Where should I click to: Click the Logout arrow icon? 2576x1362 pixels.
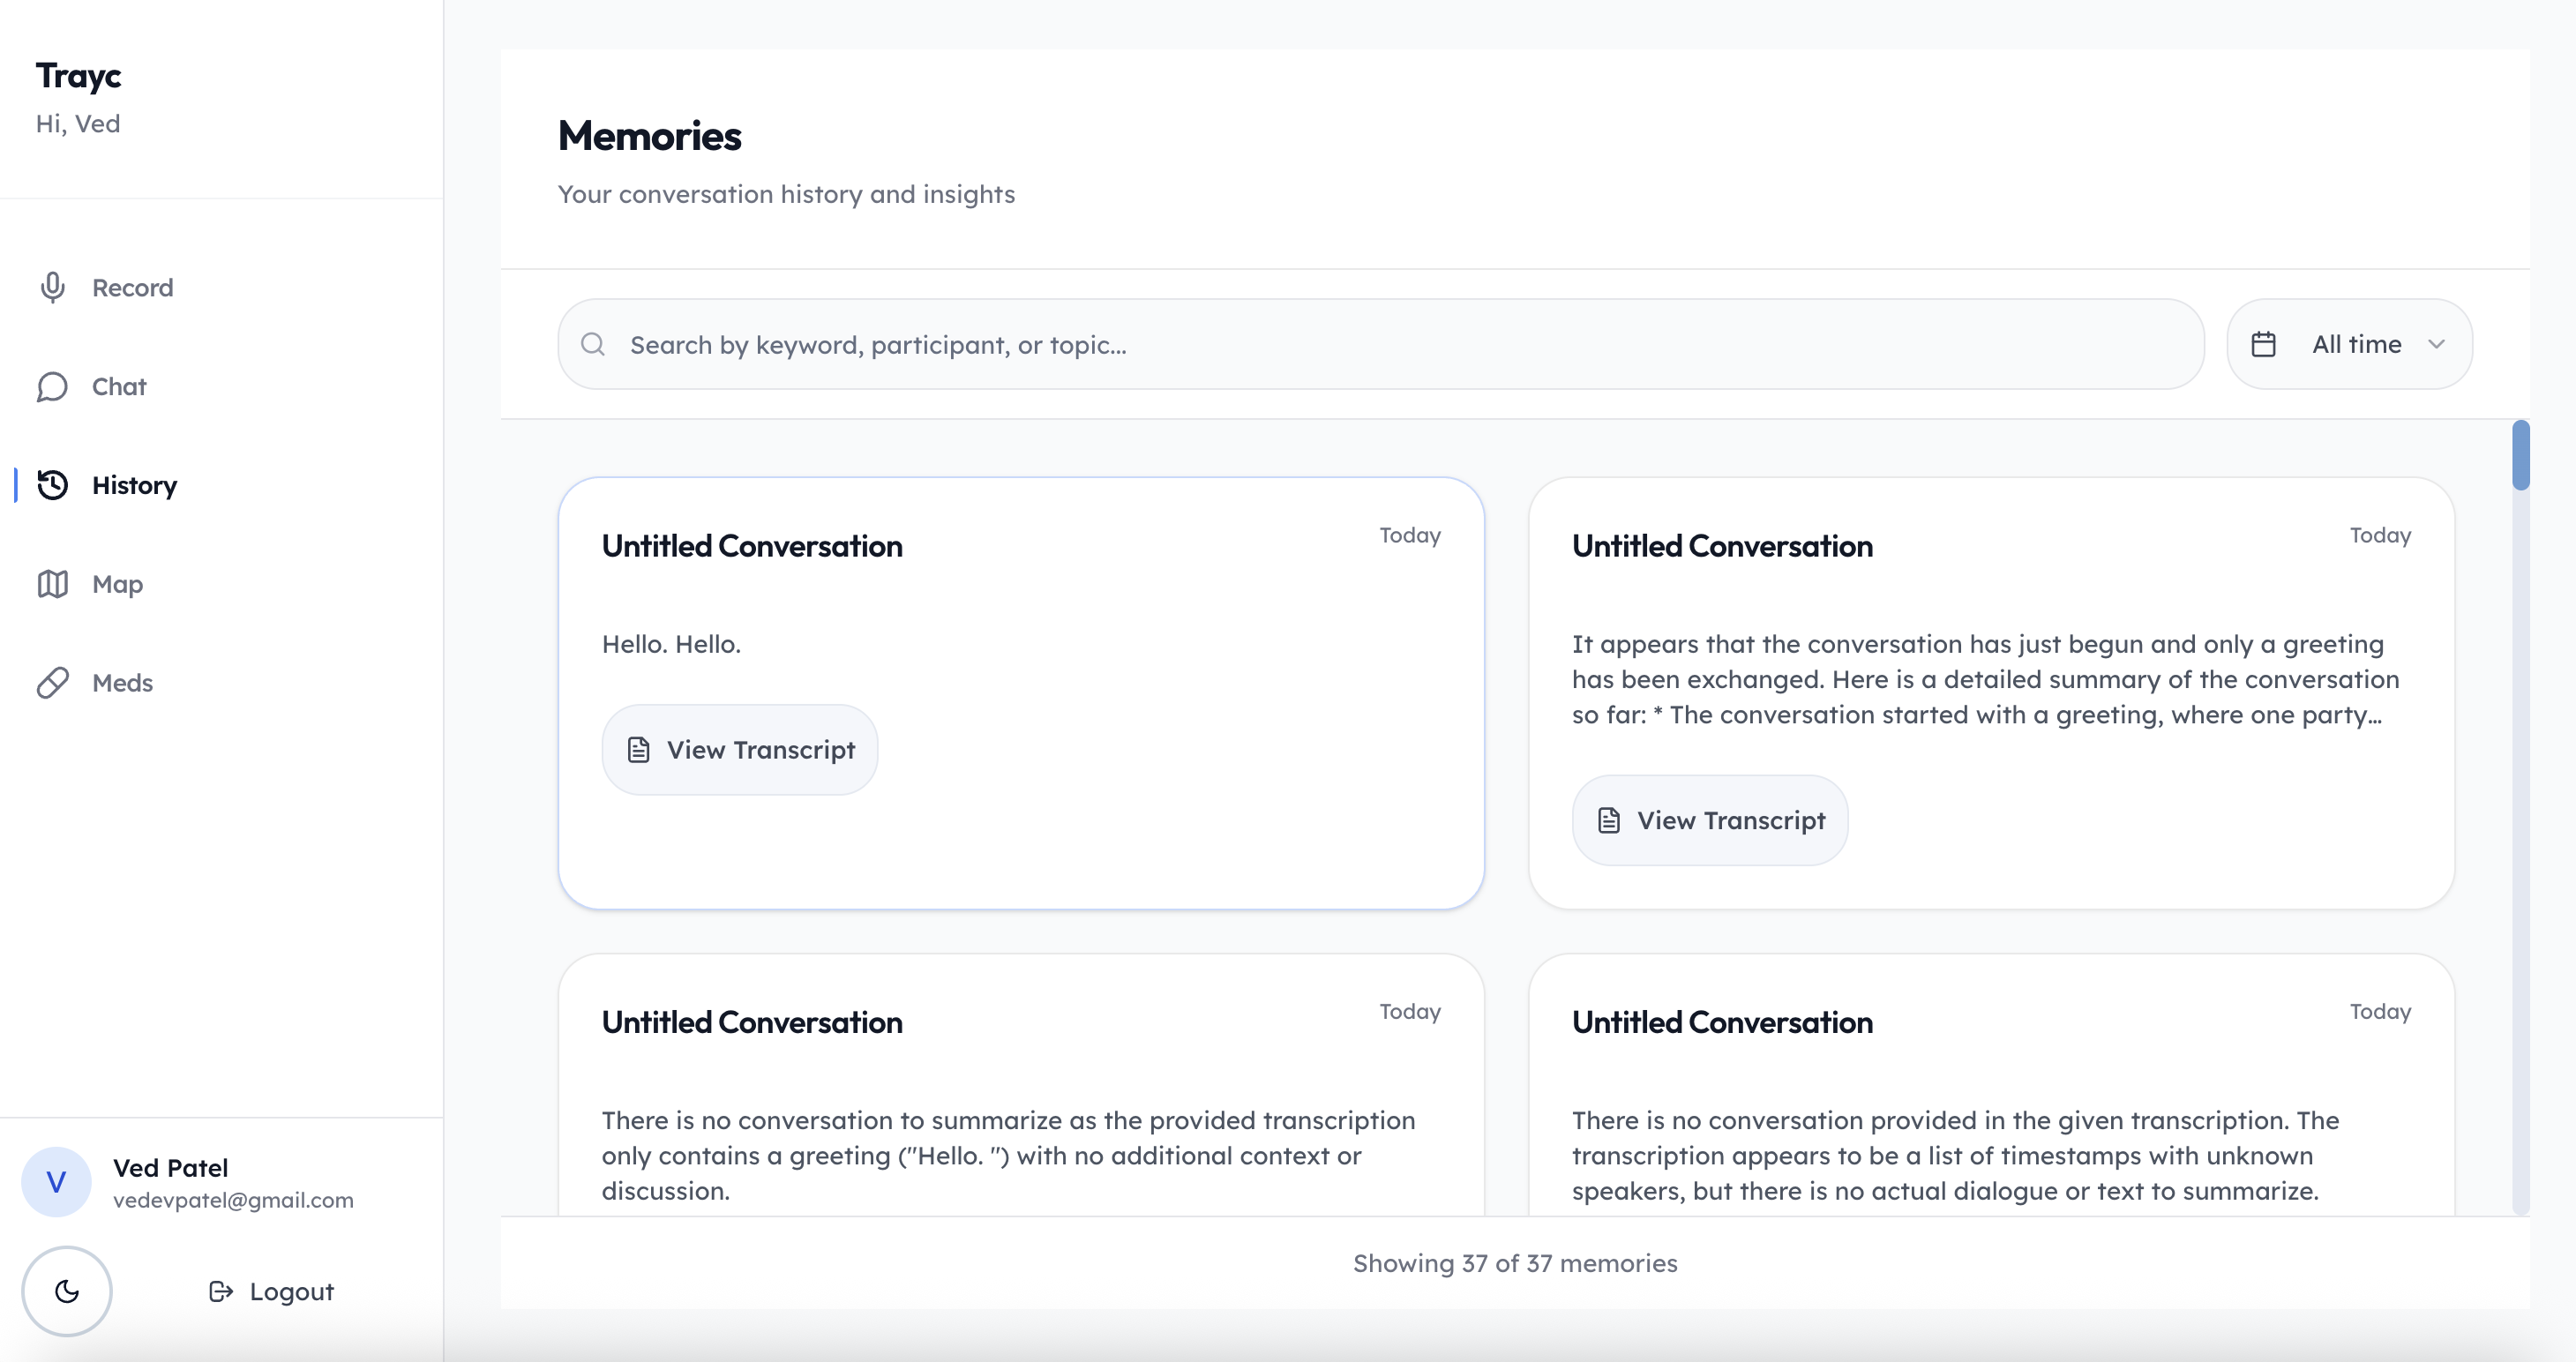[220, 1291]
